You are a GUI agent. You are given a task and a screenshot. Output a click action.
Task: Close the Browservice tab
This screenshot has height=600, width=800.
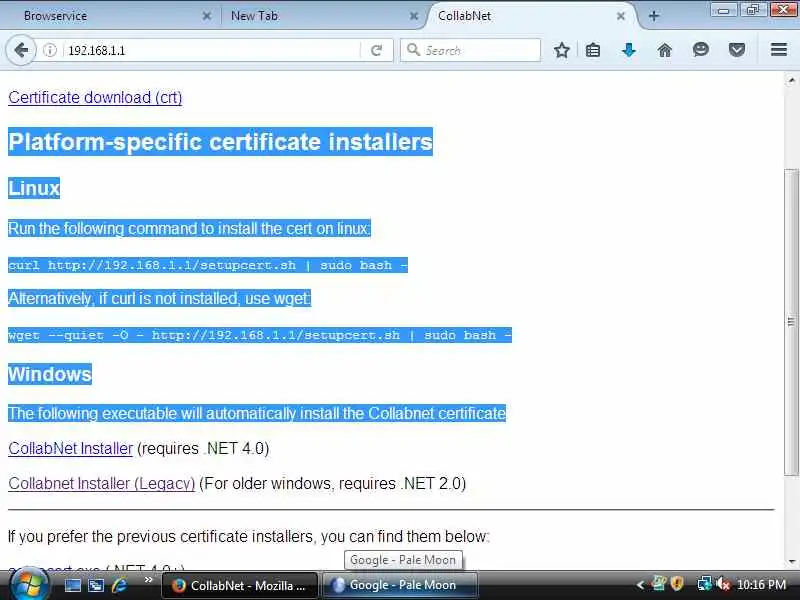click(x=207, y=16)
